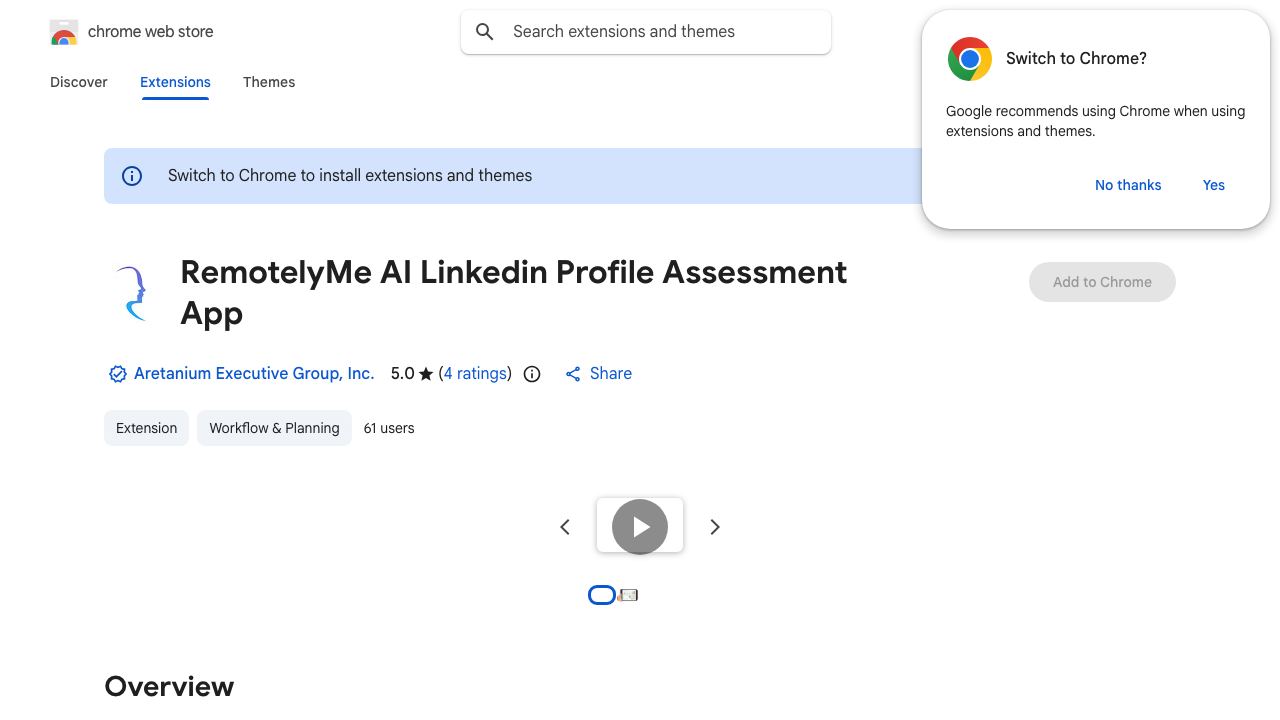Select the second carousel thumbnail
Viewport: 1280px width, 720px height.
629,595
